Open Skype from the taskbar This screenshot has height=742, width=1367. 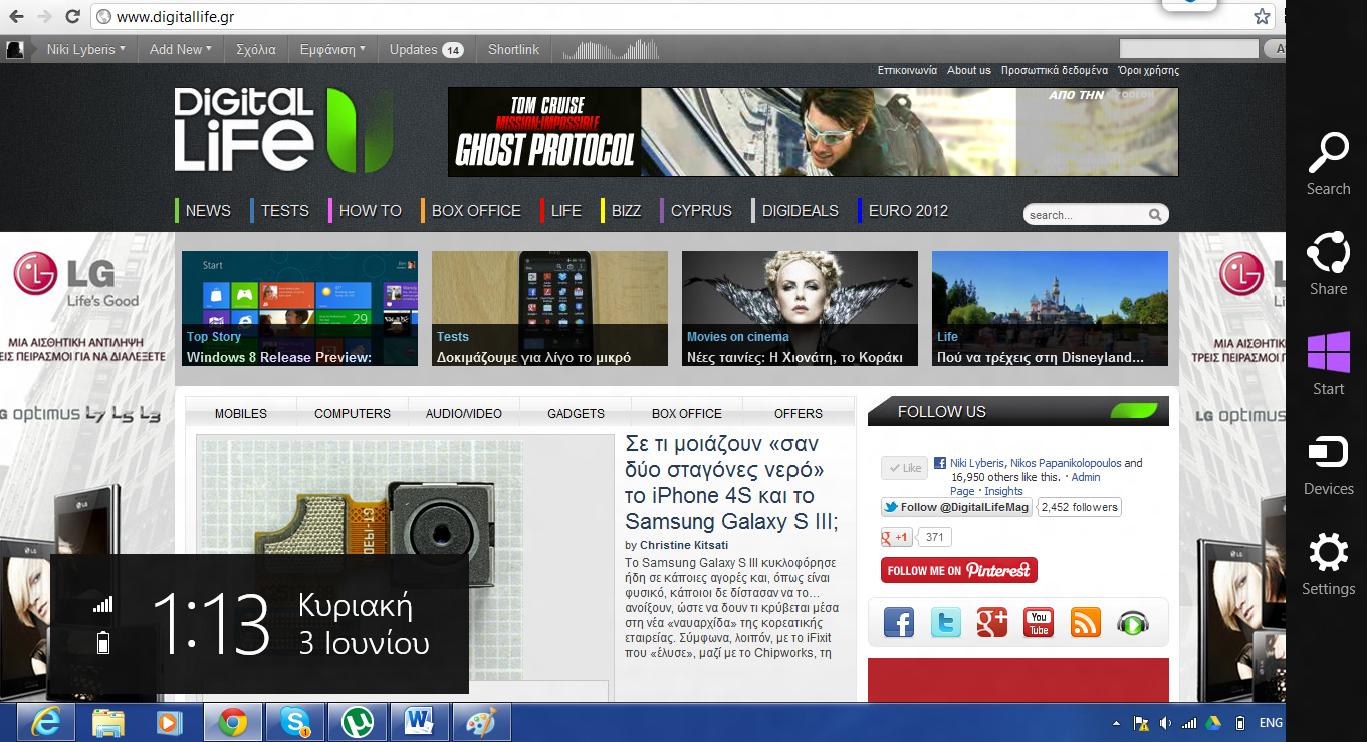[x=295, y=722]
